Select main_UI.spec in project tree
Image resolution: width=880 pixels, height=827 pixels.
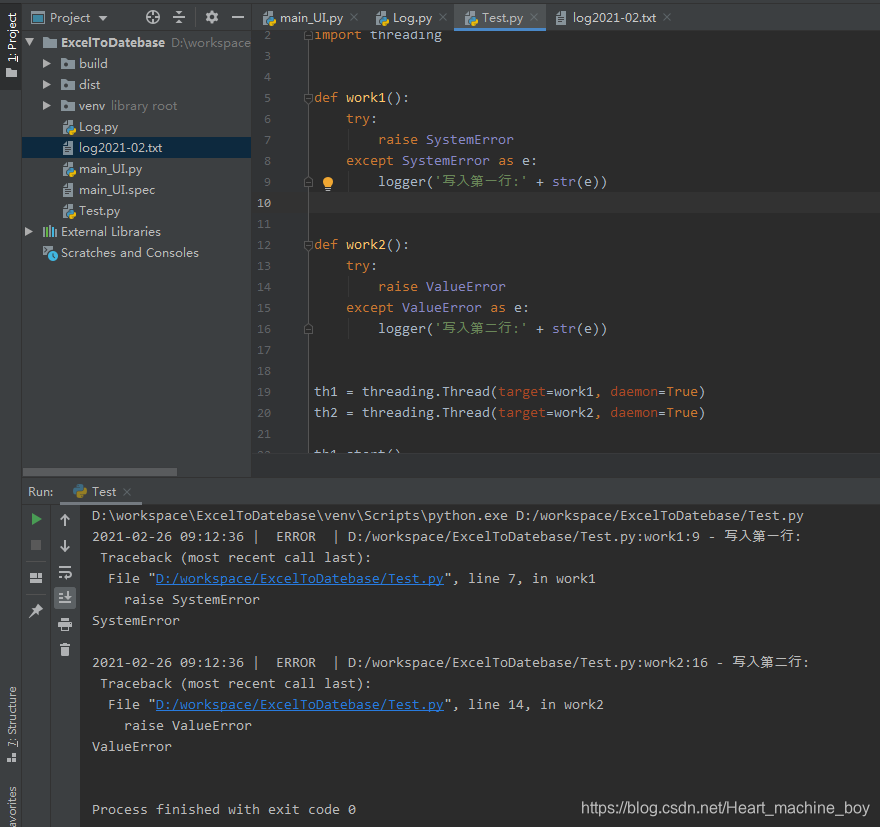[x=117, y=190]
